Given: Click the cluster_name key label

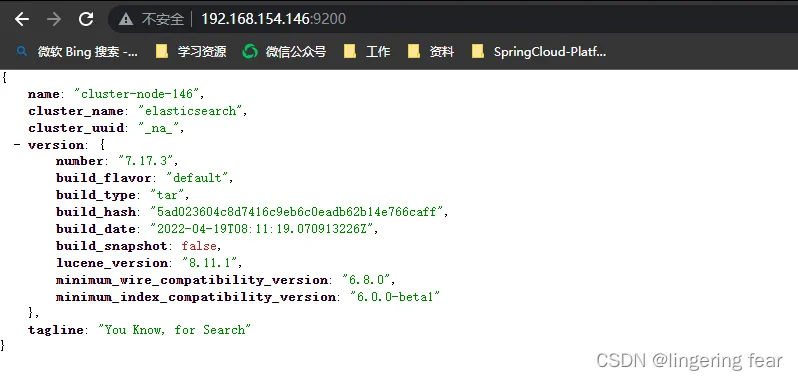Looking at the screenshot, I should click(76, 111).
